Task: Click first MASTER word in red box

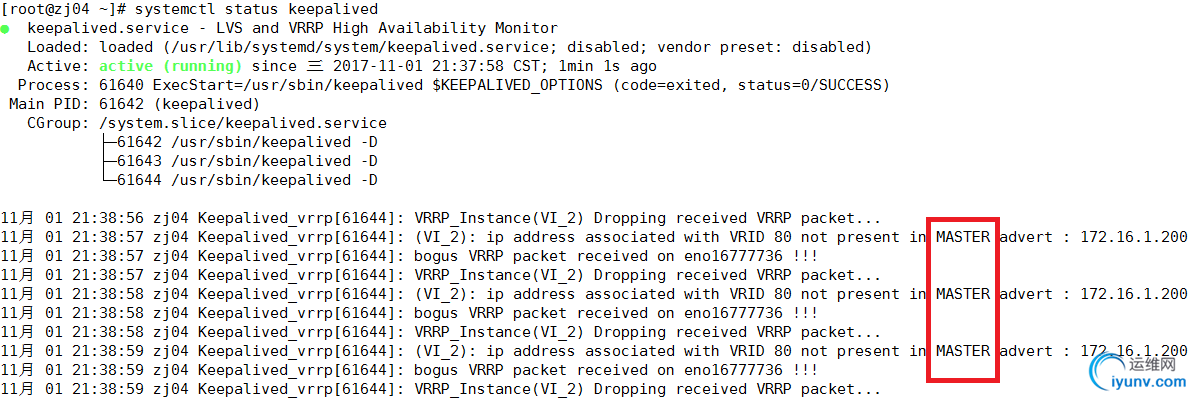Action: [962, 237]
